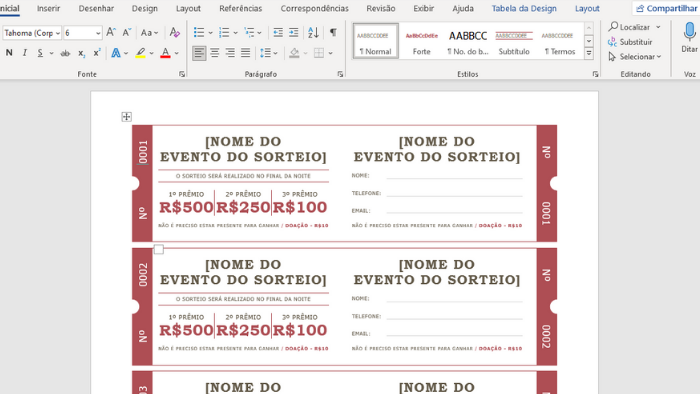Click the Compartilhar button

[667, 8]
